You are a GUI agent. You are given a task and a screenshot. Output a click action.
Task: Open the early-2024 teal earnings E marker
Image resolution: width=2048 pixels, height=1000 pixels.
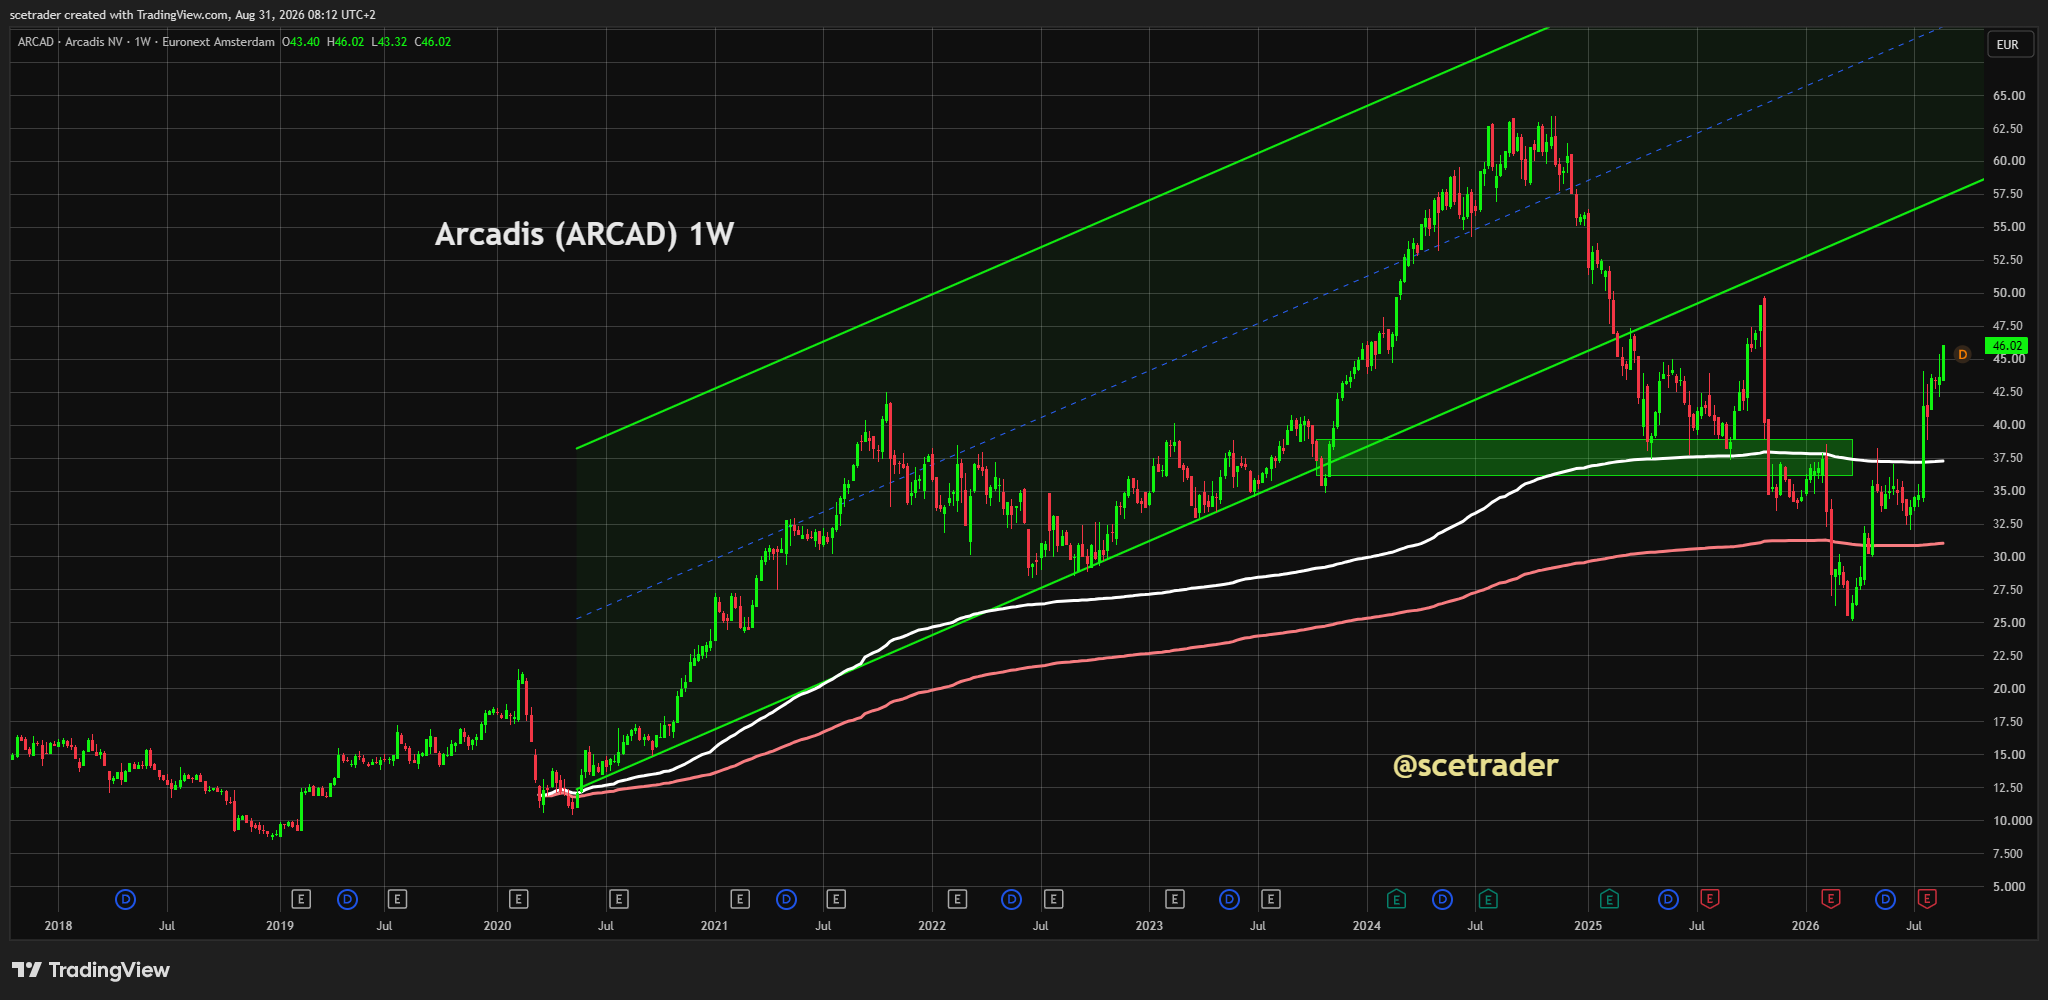(1396, 899)
